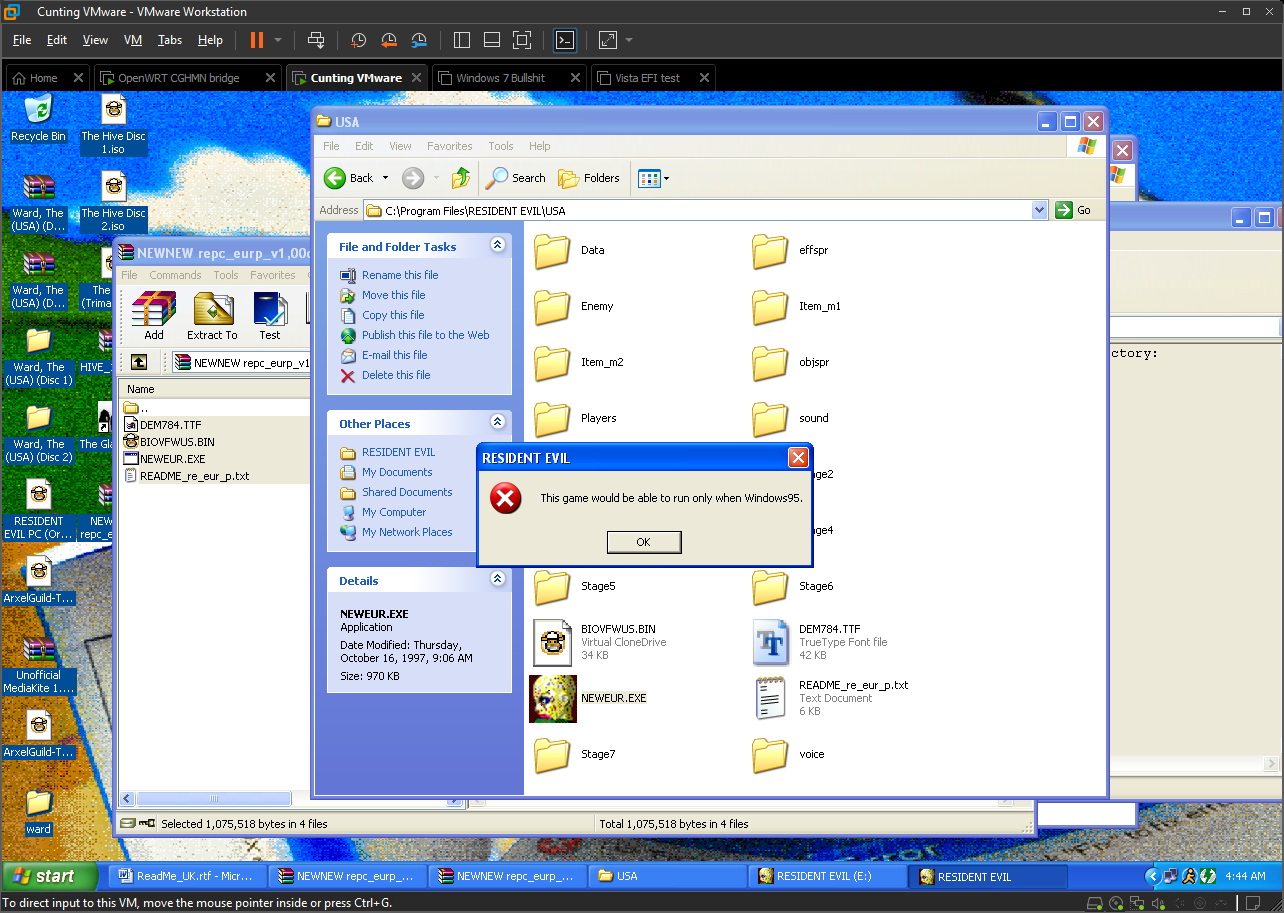The image size is (1284, 913).
Task: Toggle the VMware console view button
Action: coord(565,40)
